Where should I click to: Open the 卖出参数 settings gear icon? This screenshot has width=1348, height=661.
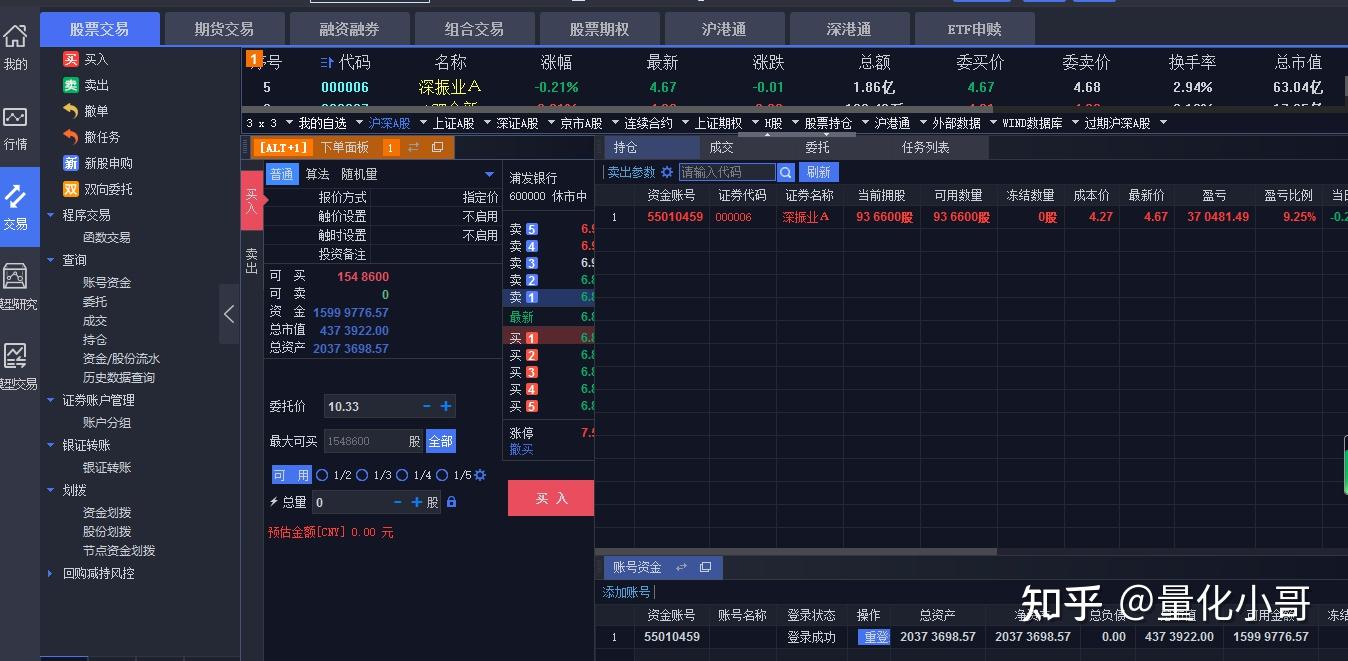[666, 172]
